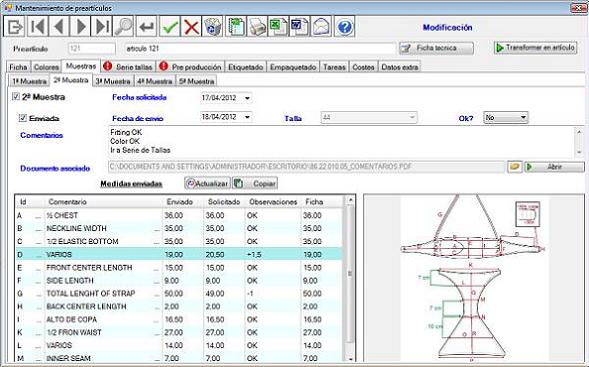This screenshot has height=367, width=589.
Task: Click the Documento asociado path field
Action: 307,167
